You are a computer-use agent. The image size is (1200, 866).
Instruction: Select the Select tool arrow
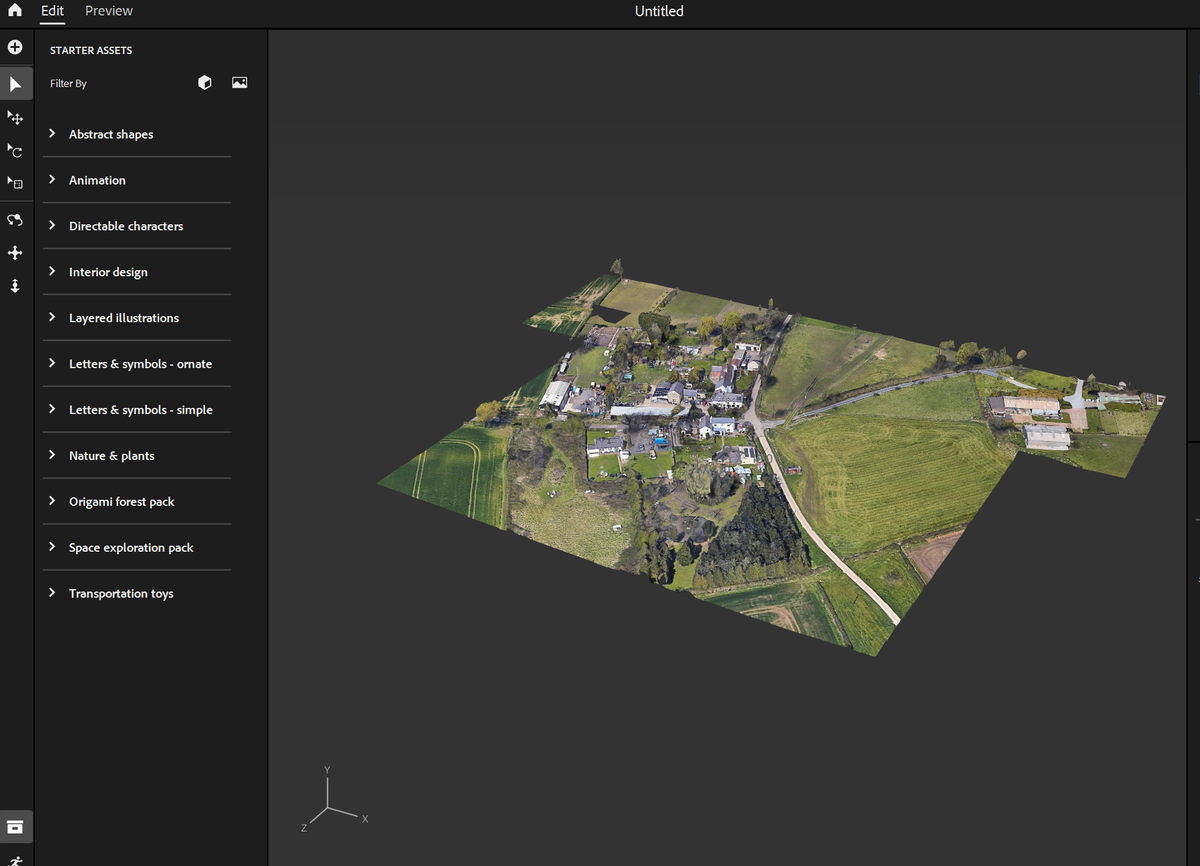click(x=15, y=84)
